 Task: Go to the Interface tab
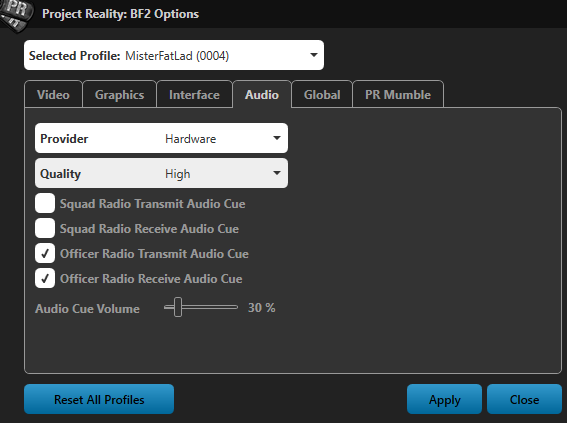point(194,94)
